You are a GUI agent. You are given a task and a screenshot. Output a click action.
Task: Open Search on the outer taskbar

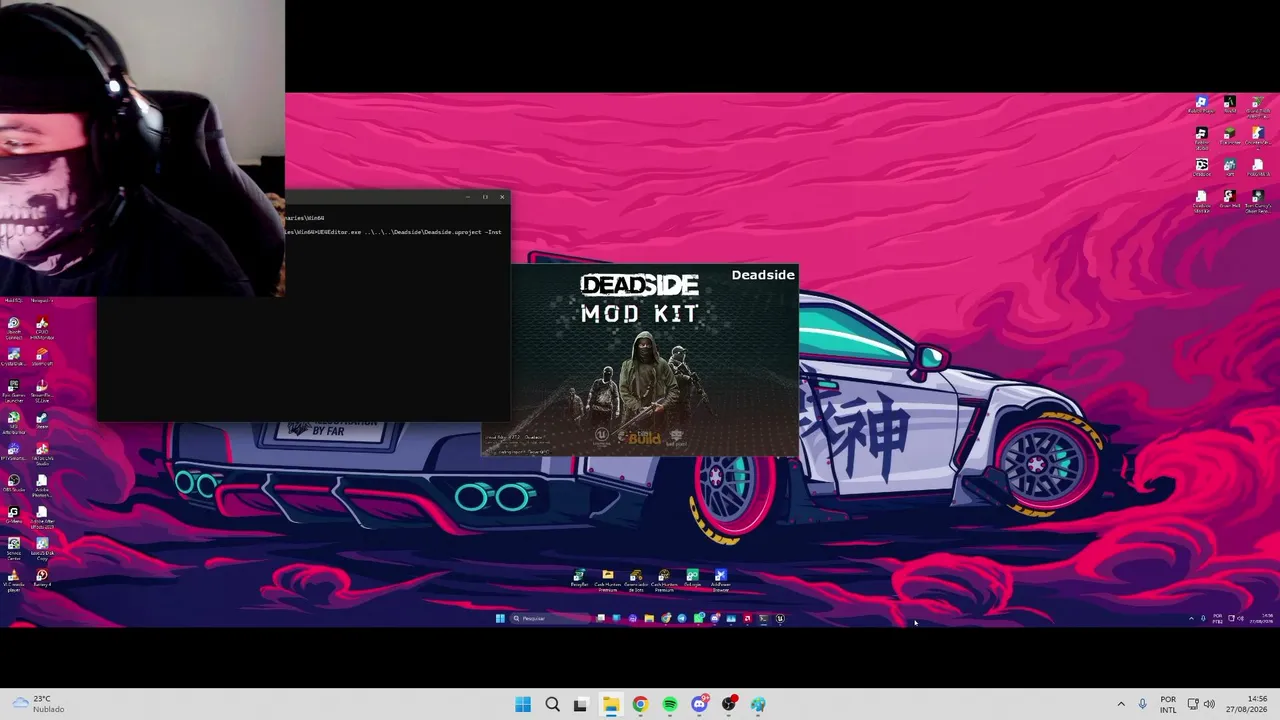(552, 704)
